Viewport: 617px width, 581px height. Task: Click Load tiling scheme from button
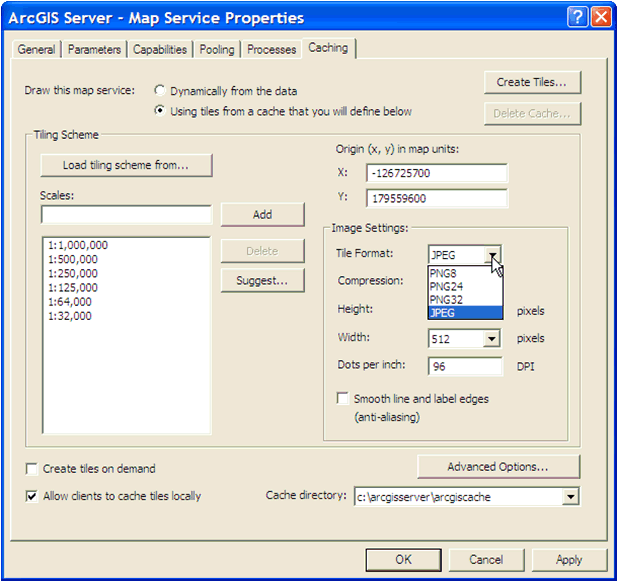[126, 165]
